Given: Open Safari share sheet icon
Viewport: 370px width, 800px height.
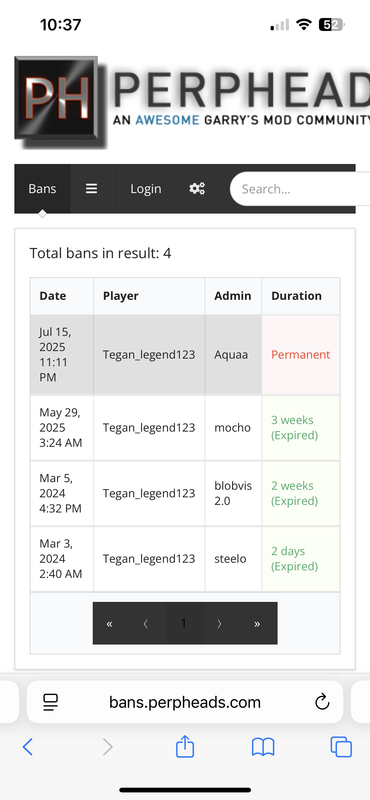Looking at the screenshot, I should point(185,747).
